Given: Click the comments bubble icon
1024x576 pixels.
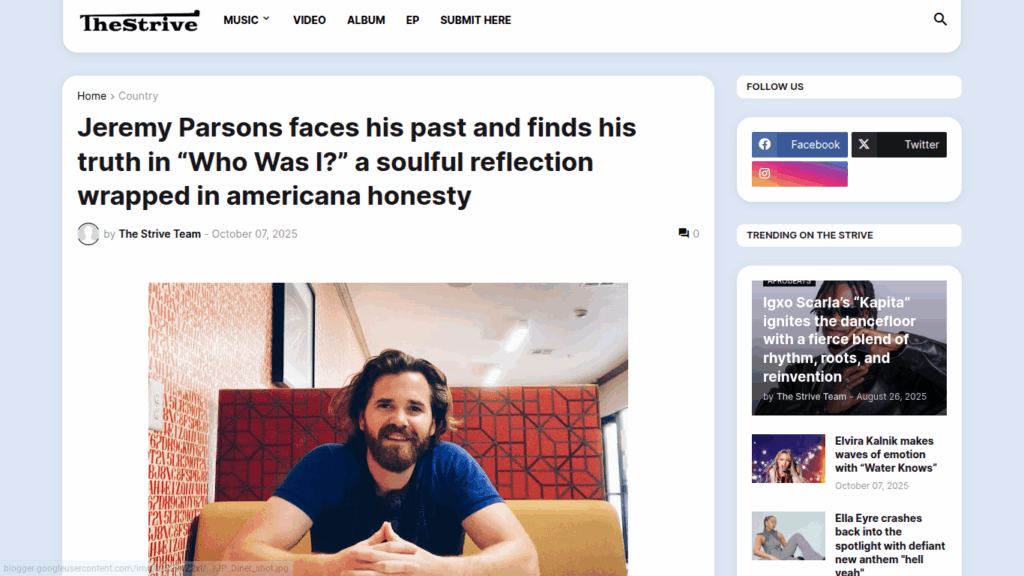Looking at the screenshot, I should point(684,234).
